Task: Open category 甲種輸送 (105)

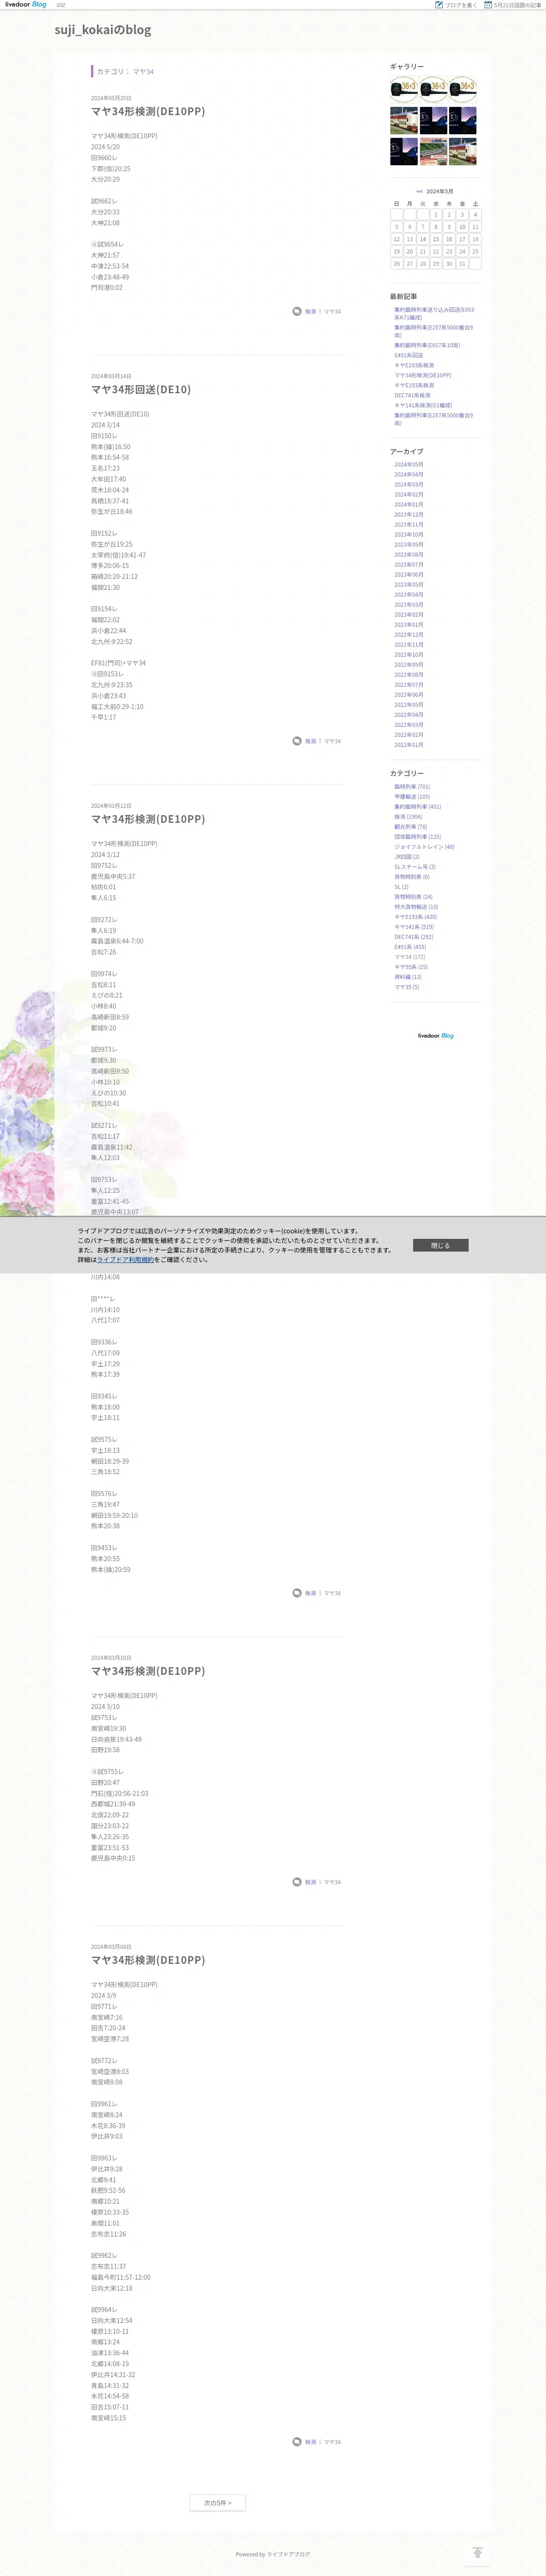Action: click(x=412, y=797)
